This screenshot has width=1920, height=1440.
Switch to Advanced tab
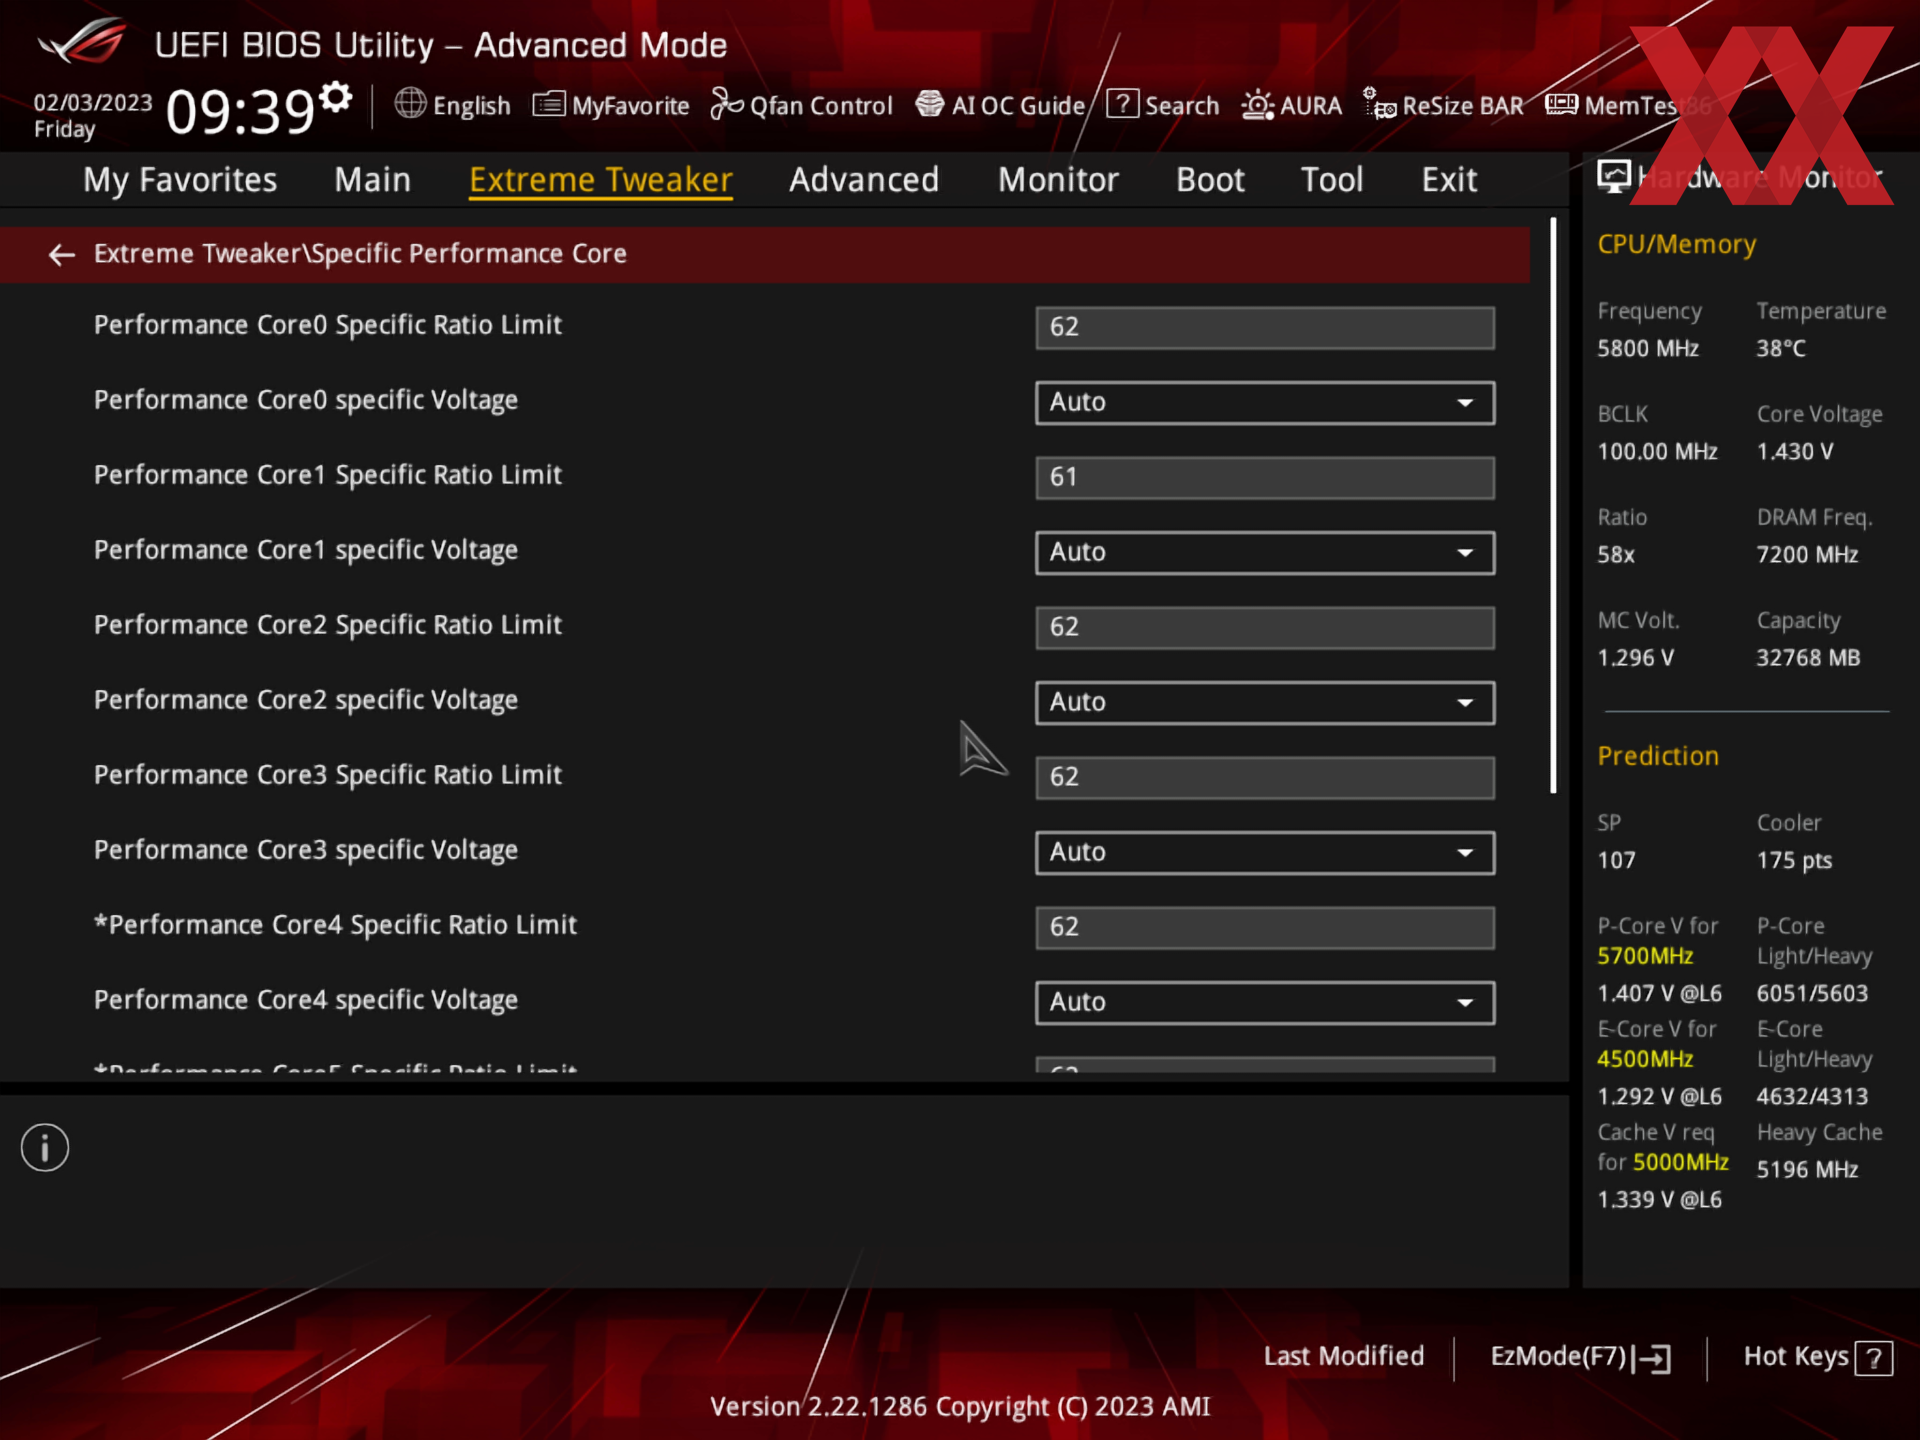click(x=864, y=180)
